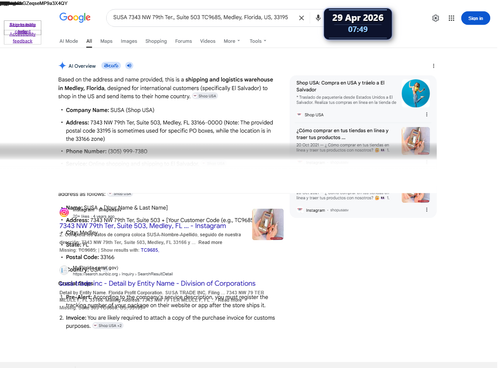Click the Shop USA source chip after first paragraph
Viewport: 500px width, 368px height.
[x=205, y=96]
